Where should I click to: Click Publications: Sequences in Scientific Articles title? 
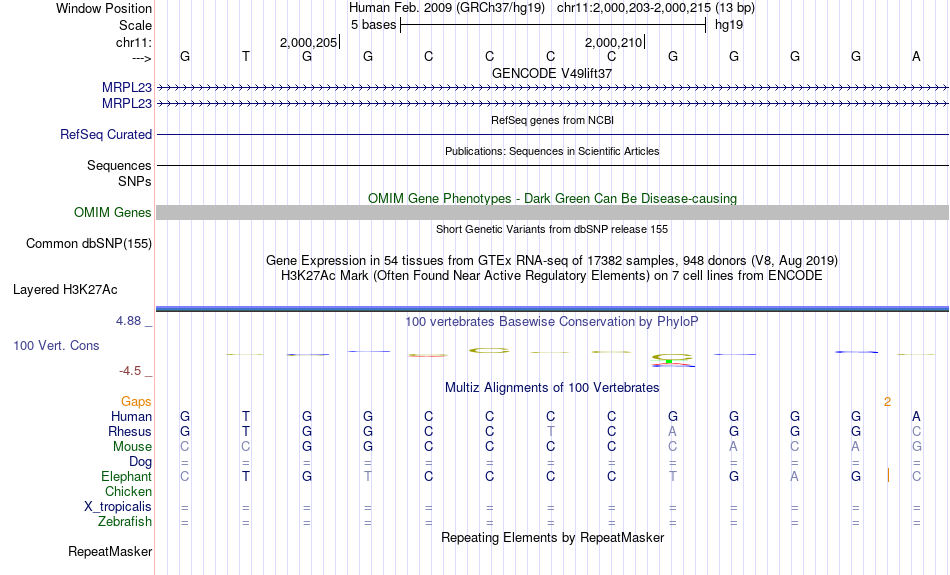[552, 151]
